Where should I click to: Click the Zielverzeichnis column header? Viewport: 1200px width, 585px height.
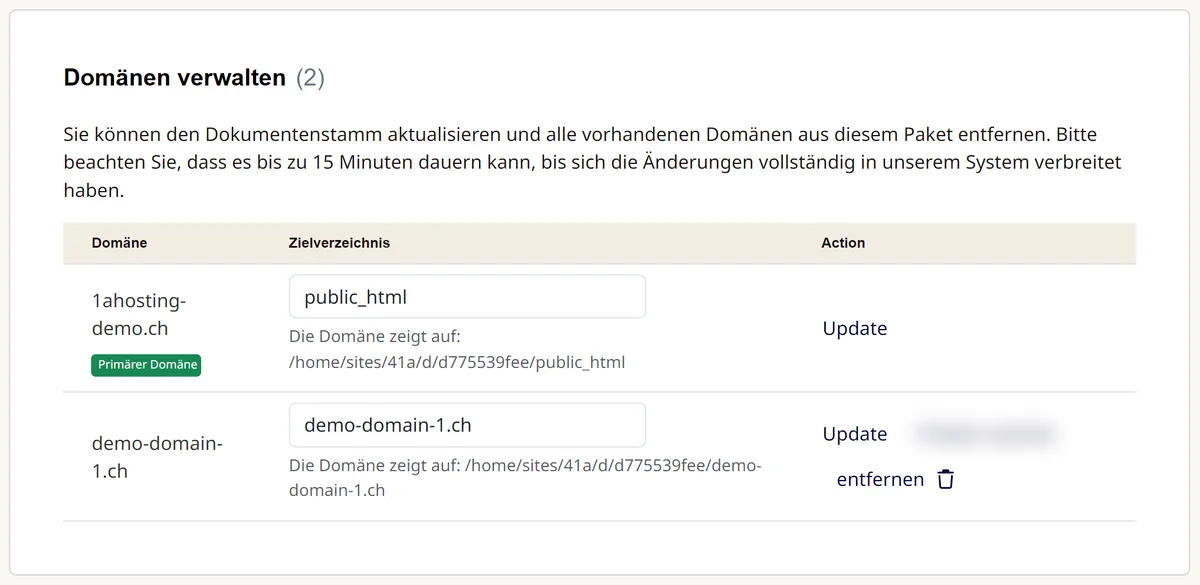[339, 243]
